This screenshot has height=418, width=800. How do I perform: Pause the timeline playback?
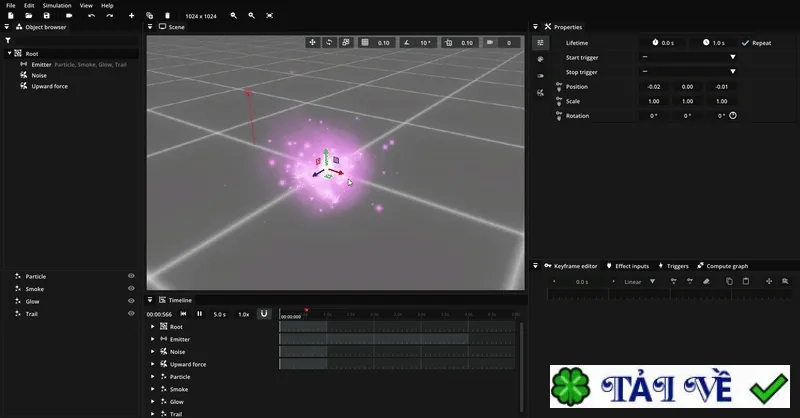click(199, 314)
